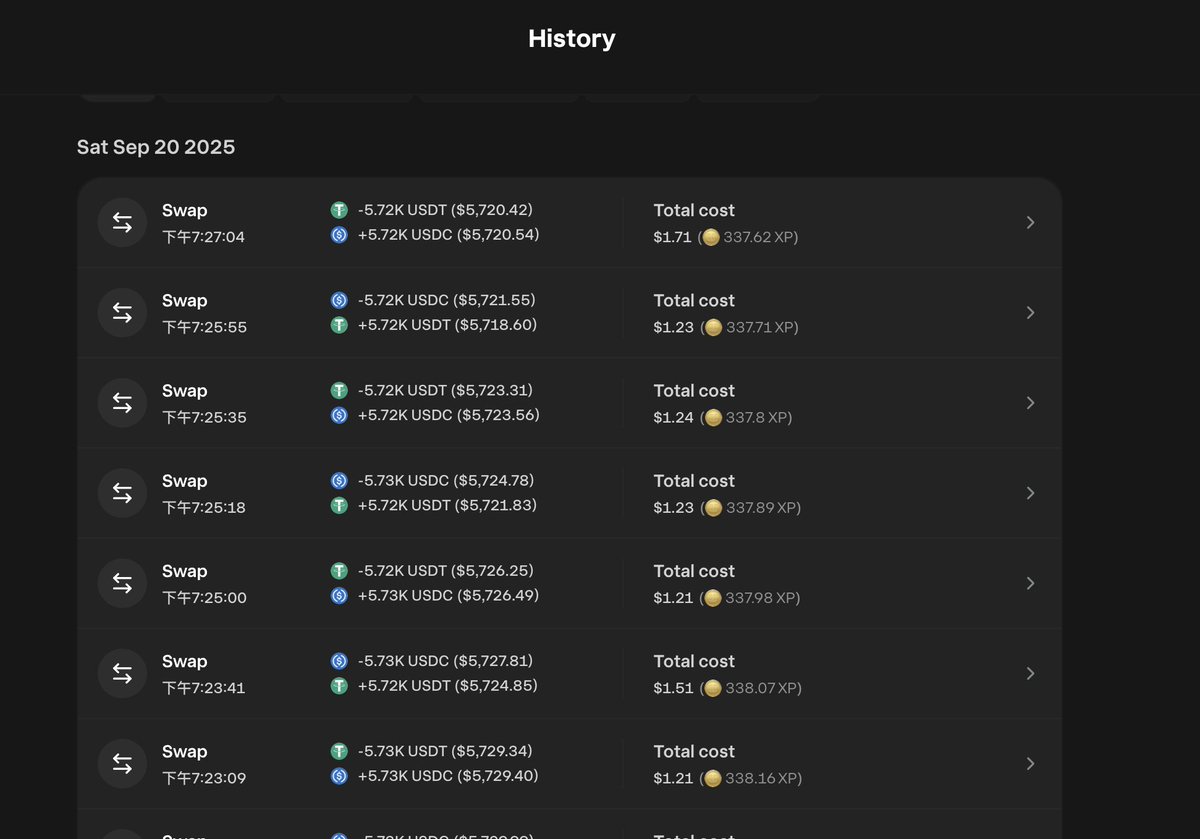
Task: Click the History page title
Action: pos(572,39)
